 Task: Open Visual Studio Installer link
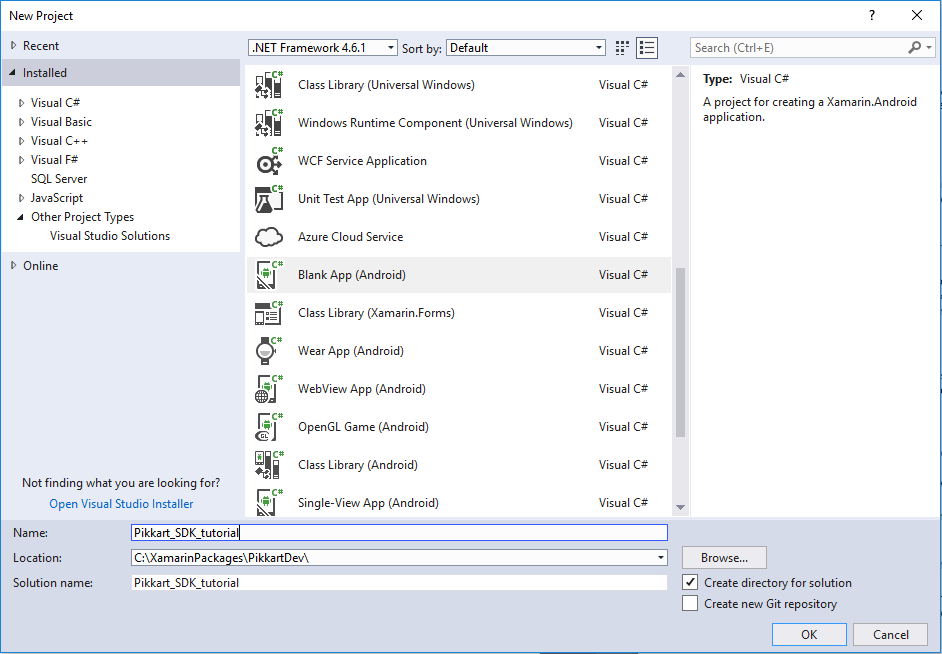point(121,503)
